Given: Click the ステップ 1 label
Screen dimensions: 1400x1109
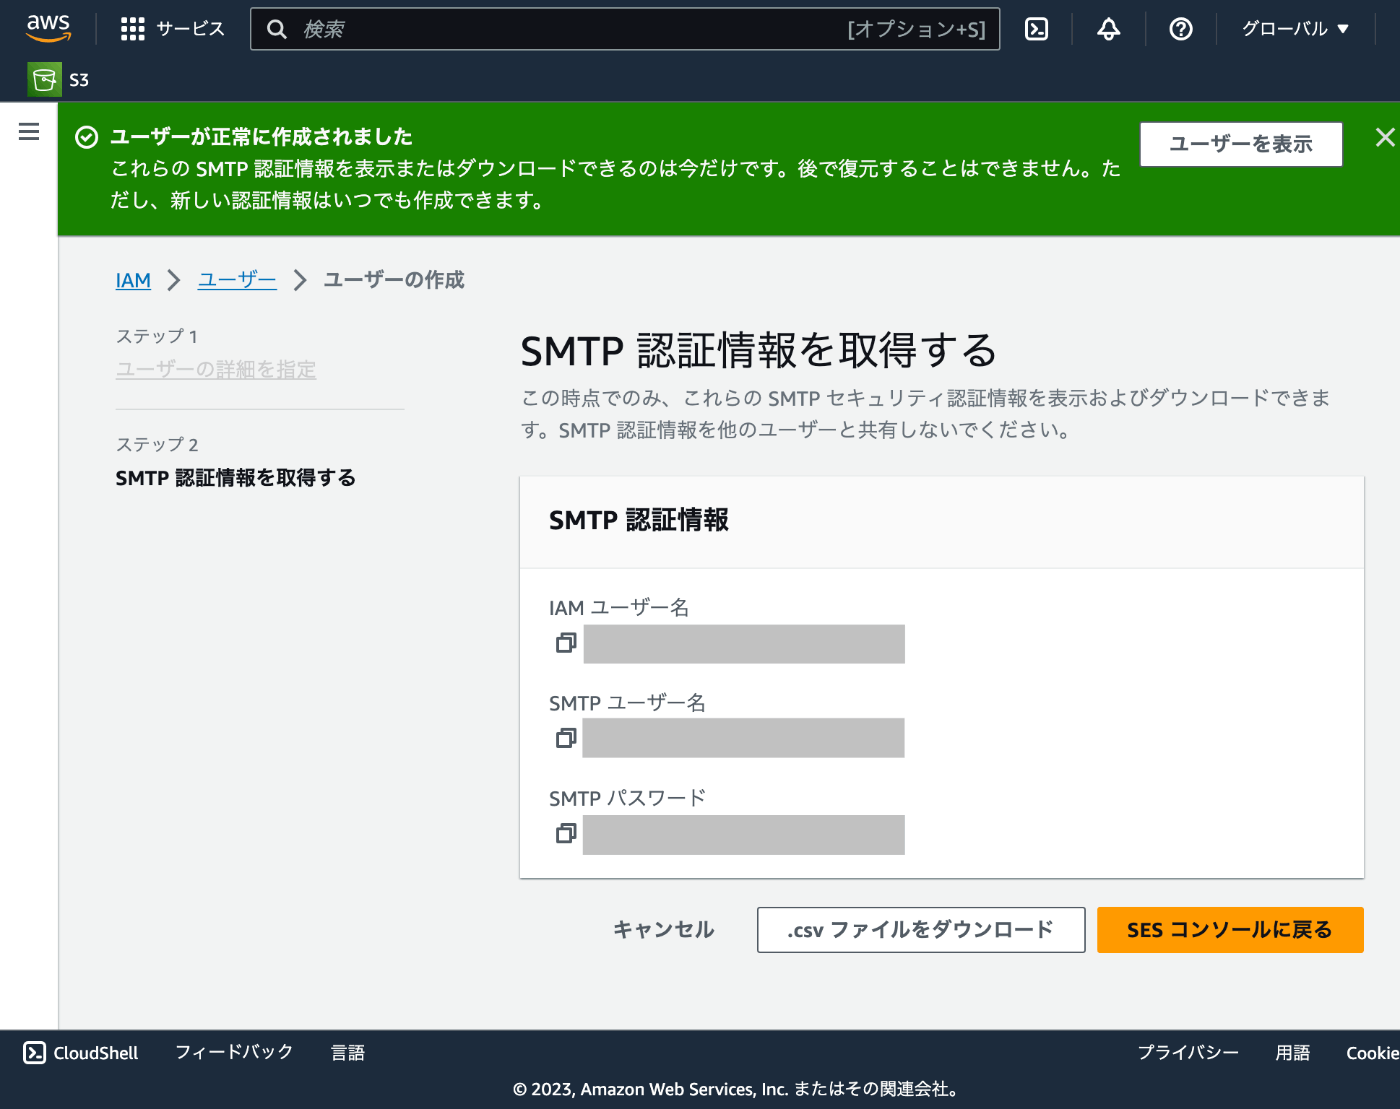Looking at the screenshot, I should (x=157, y=336).
